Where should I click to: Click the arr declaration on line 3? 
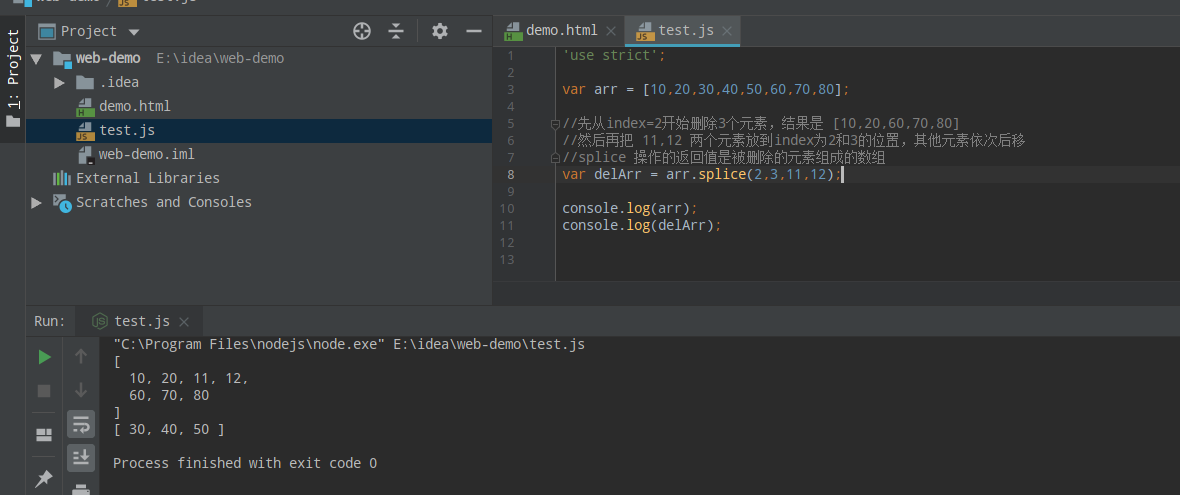[x=706, y=90]
